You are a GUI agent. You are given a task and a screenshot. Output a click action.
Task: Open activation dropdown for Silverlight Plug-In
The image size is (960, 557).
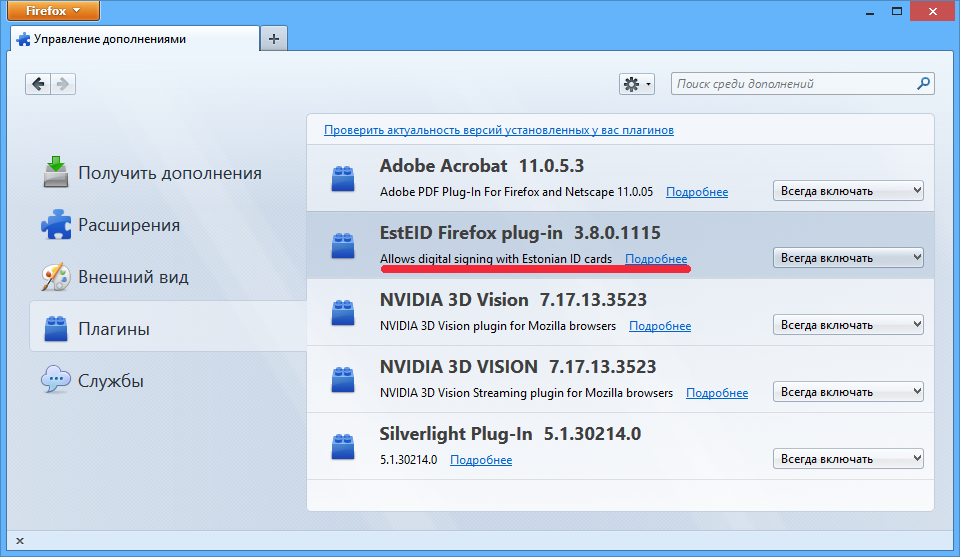(x=848, y=458)
